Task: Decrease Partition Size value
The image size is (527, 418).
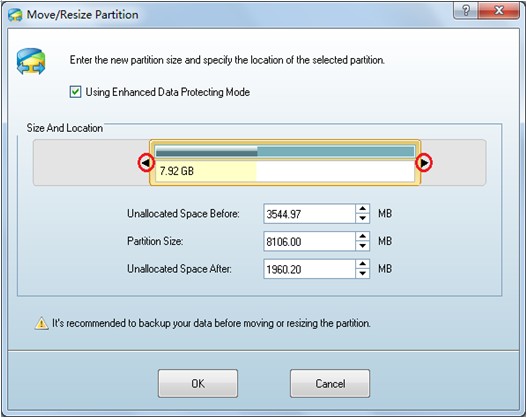Action: coord(362,246)
